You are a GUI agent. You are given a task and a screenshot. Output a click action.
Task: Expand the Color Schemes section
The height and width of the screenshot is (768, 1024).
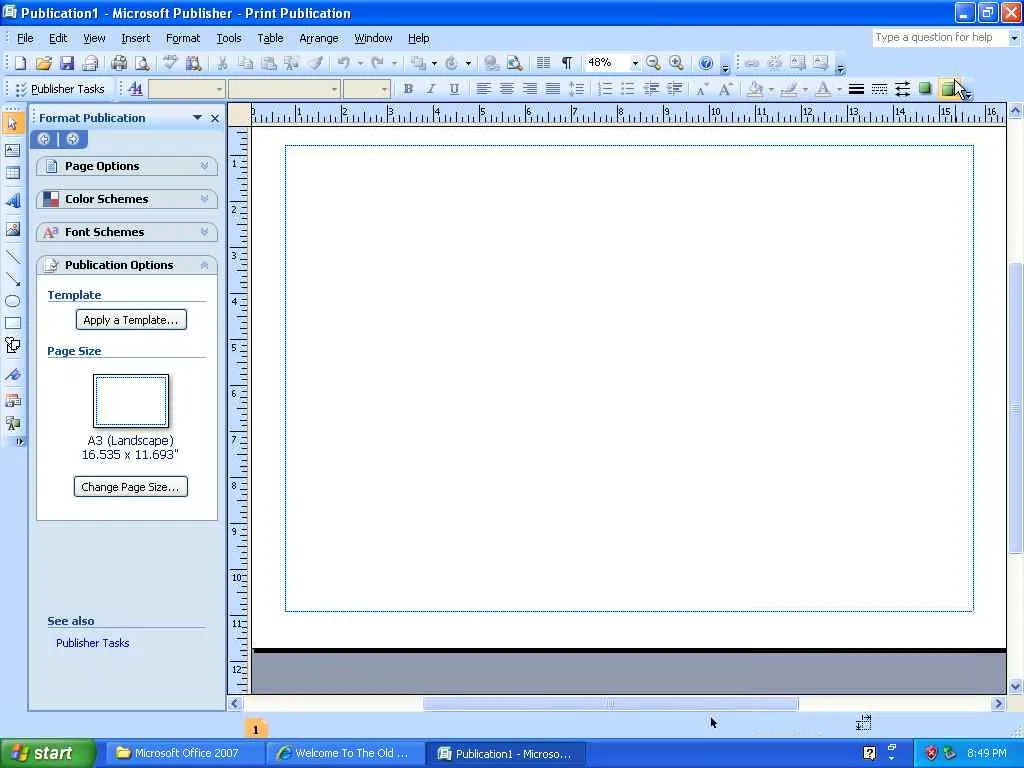(127, 199)
